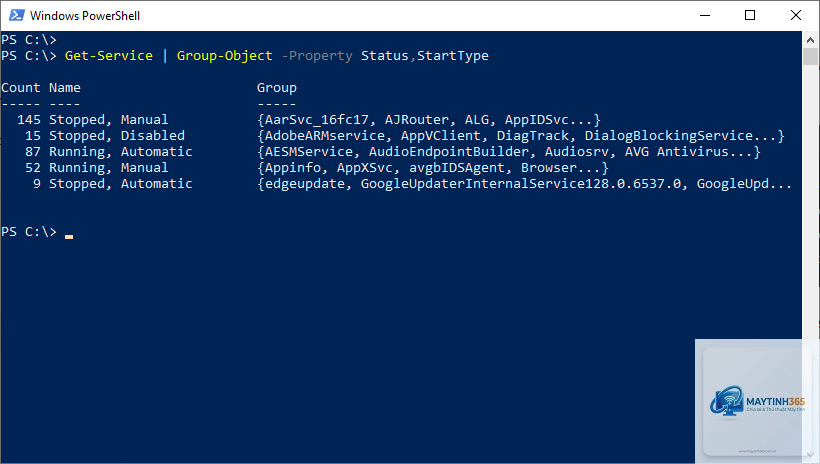Click the count value 15
820x464 pixels.
pos(32,135)
